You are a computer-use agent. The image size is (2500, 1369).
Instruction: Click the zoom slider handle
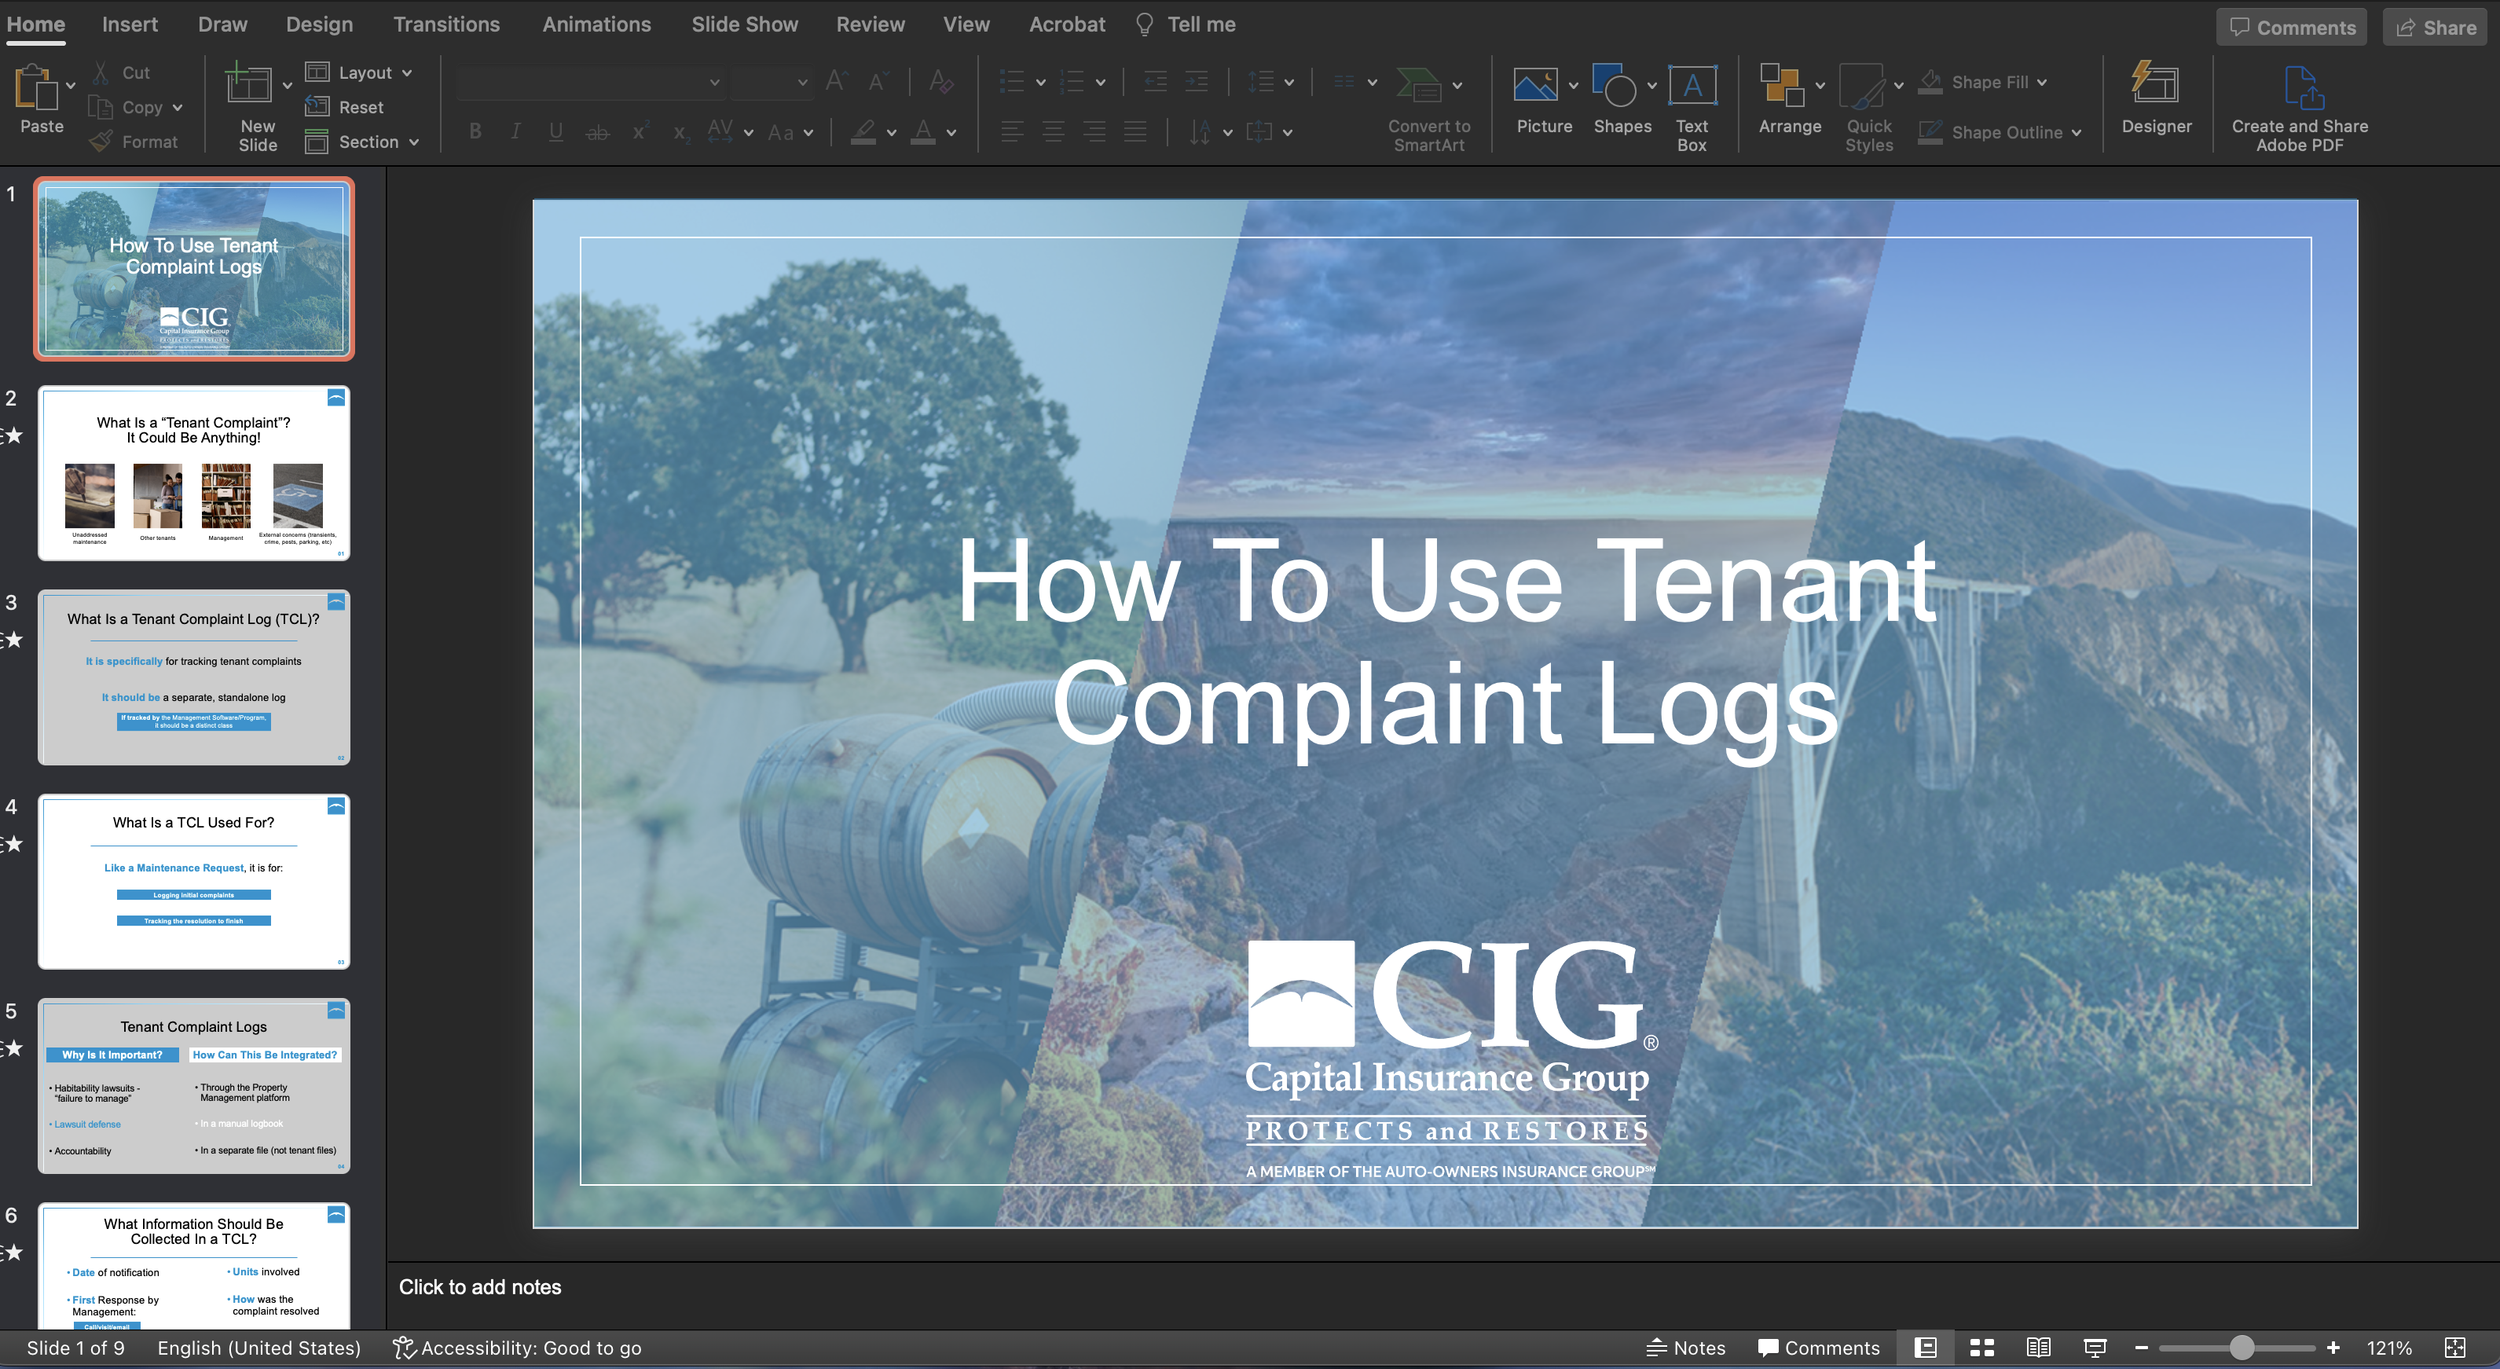(x=2242, y=1348)
